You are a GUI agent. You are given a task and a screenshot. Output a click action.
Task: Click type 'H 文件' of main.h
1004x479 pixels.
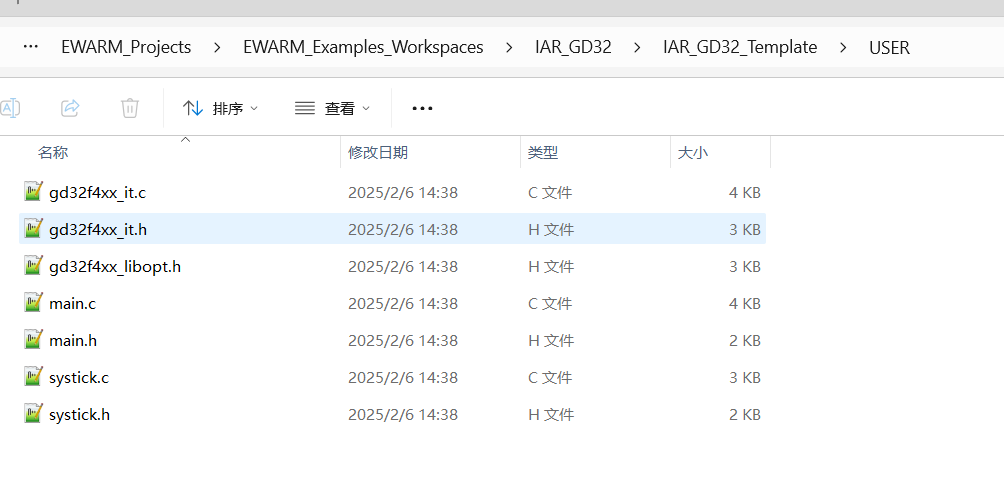(x=551, y=341)
